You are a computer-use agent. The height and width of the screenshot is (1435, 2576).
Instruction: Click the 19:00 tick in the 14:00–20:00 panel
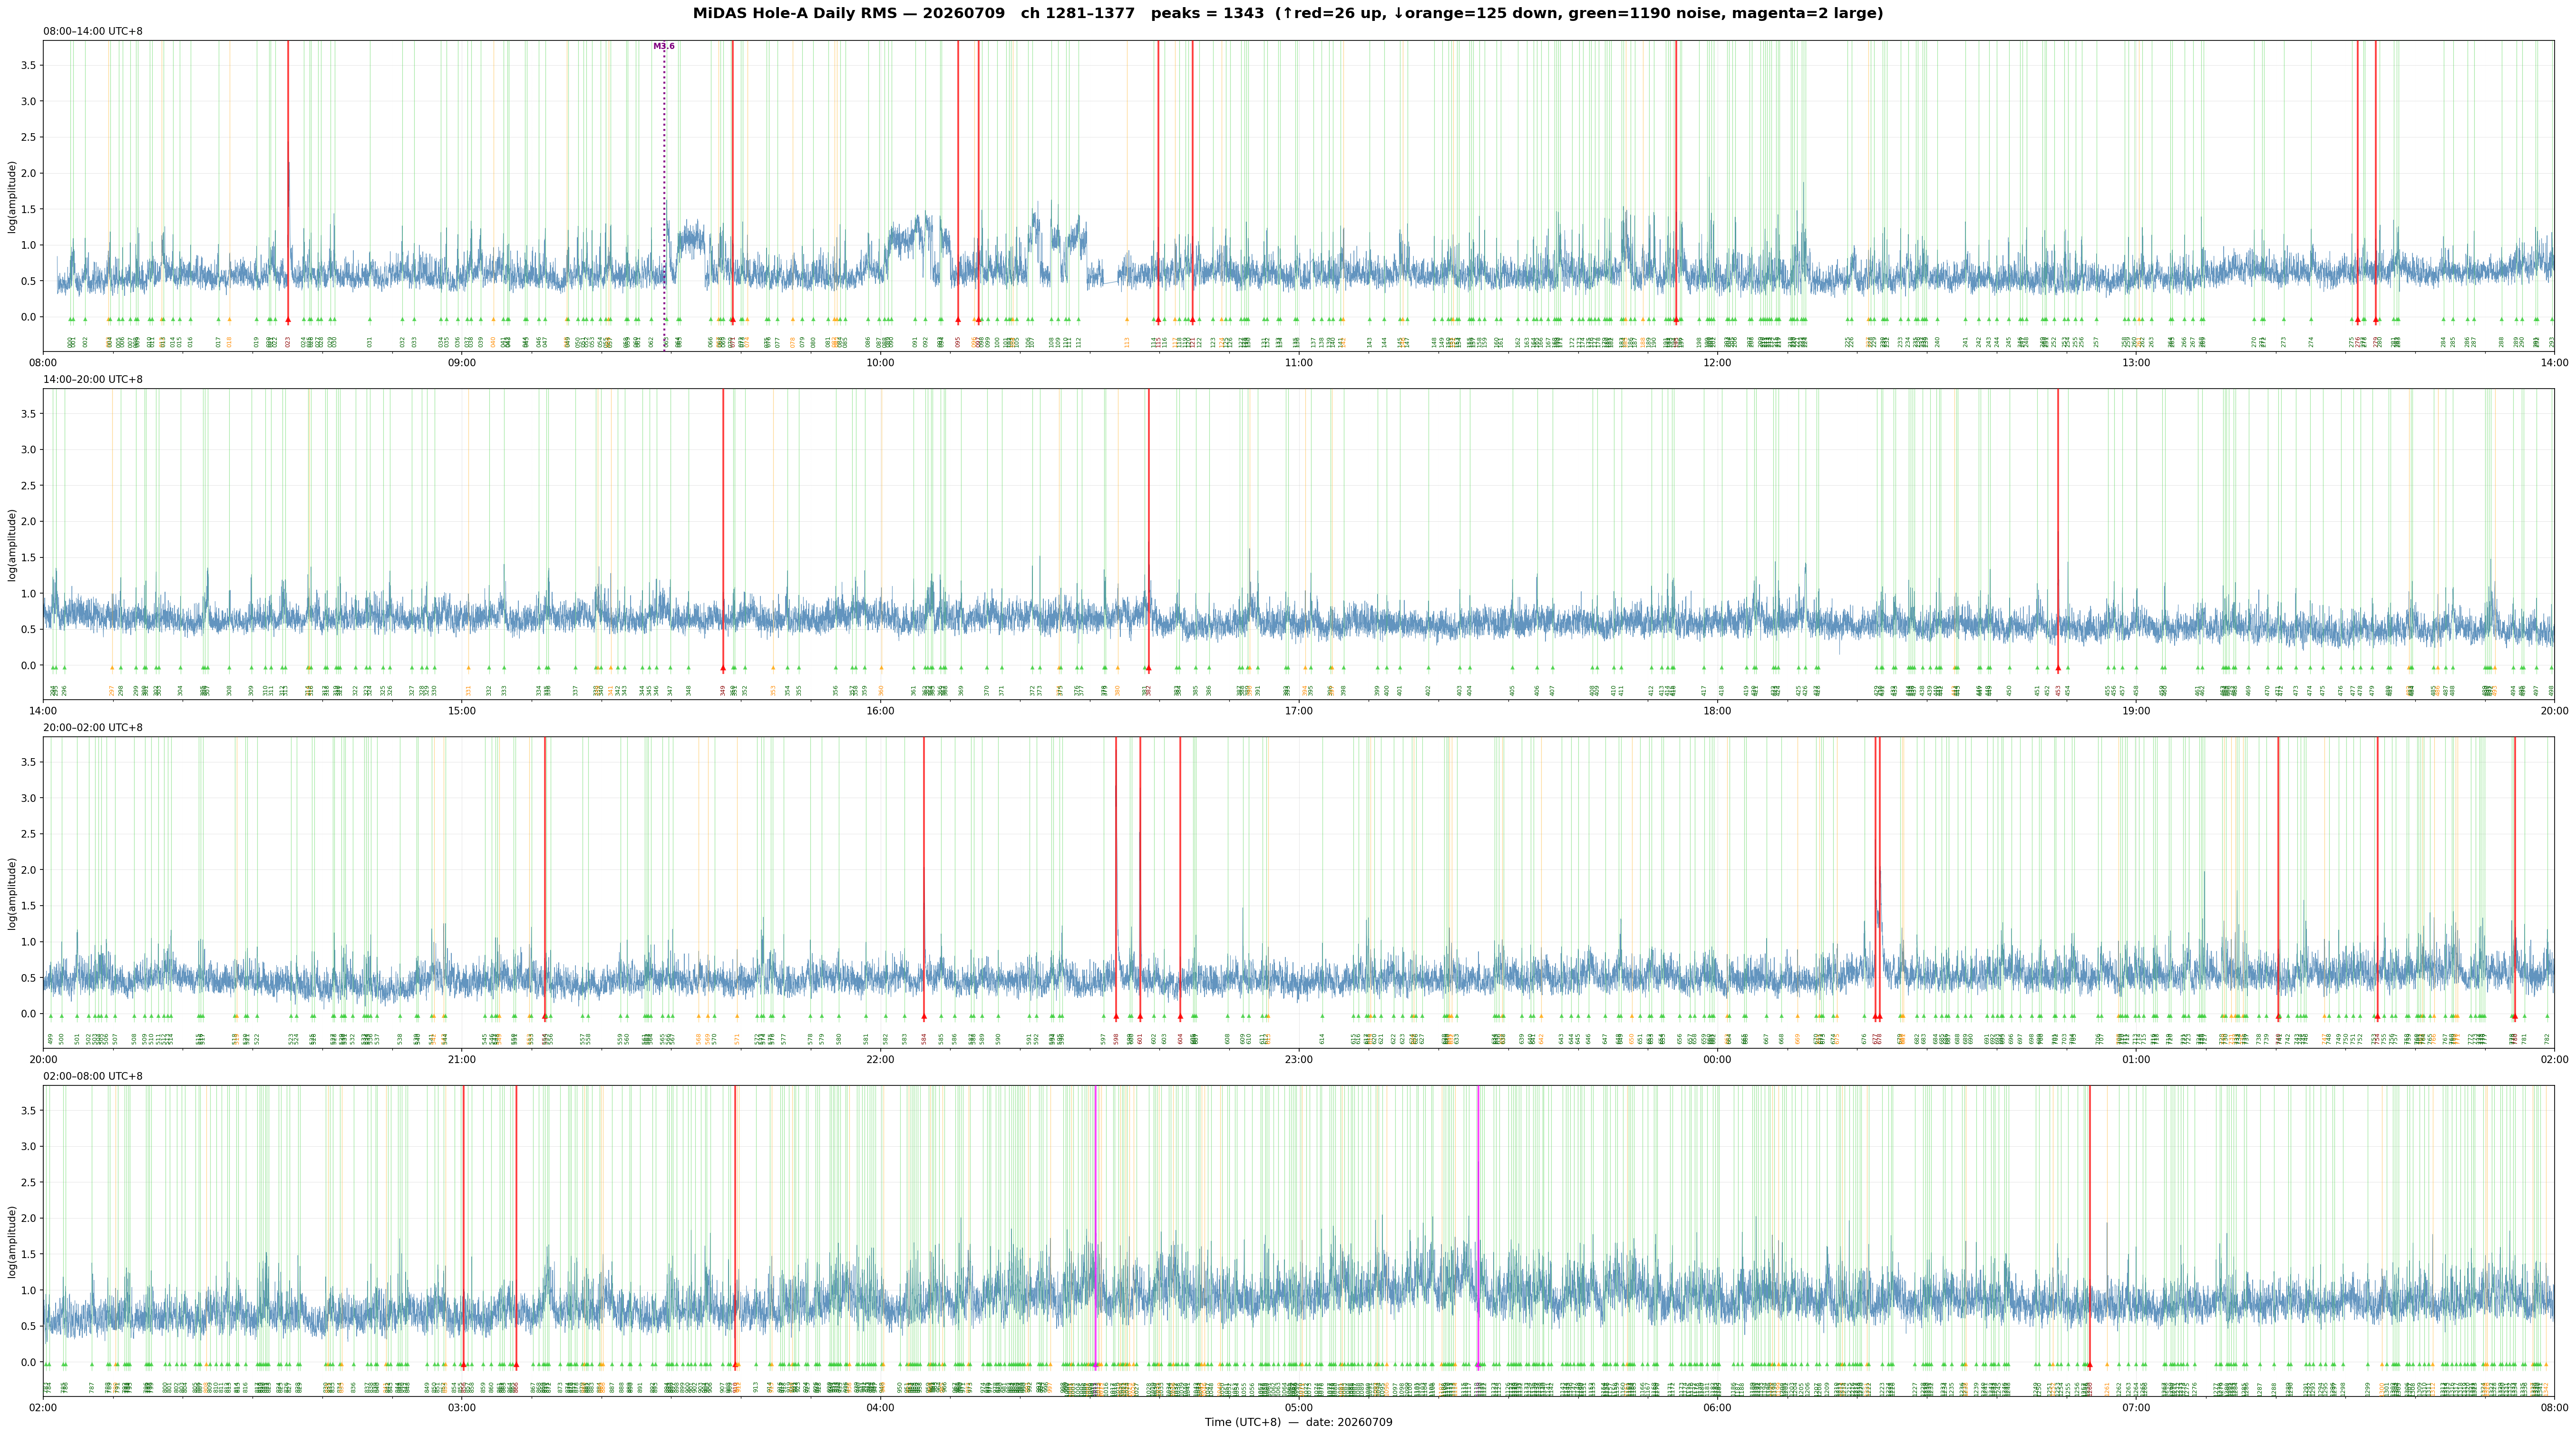pyautogui.click(x=2136, y=711)
